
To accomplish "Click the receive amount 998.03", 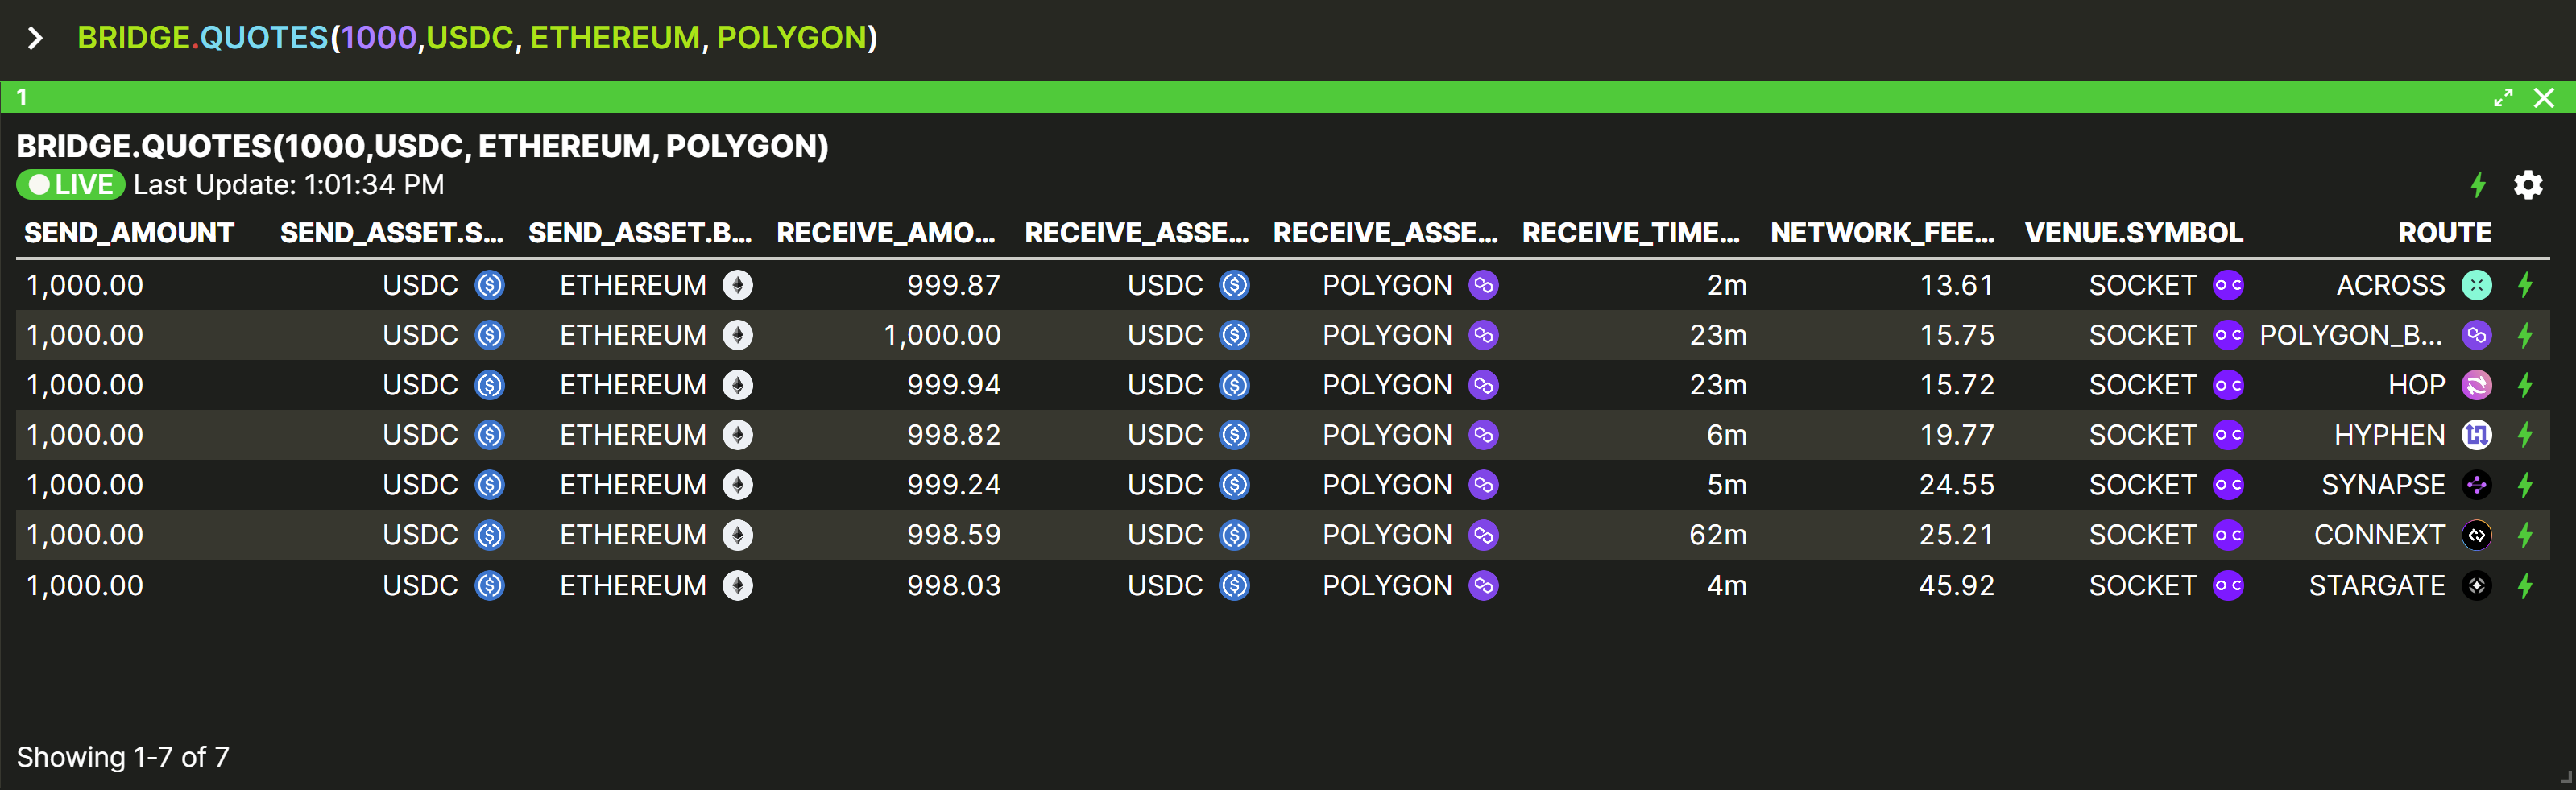I will click(954, 585).
